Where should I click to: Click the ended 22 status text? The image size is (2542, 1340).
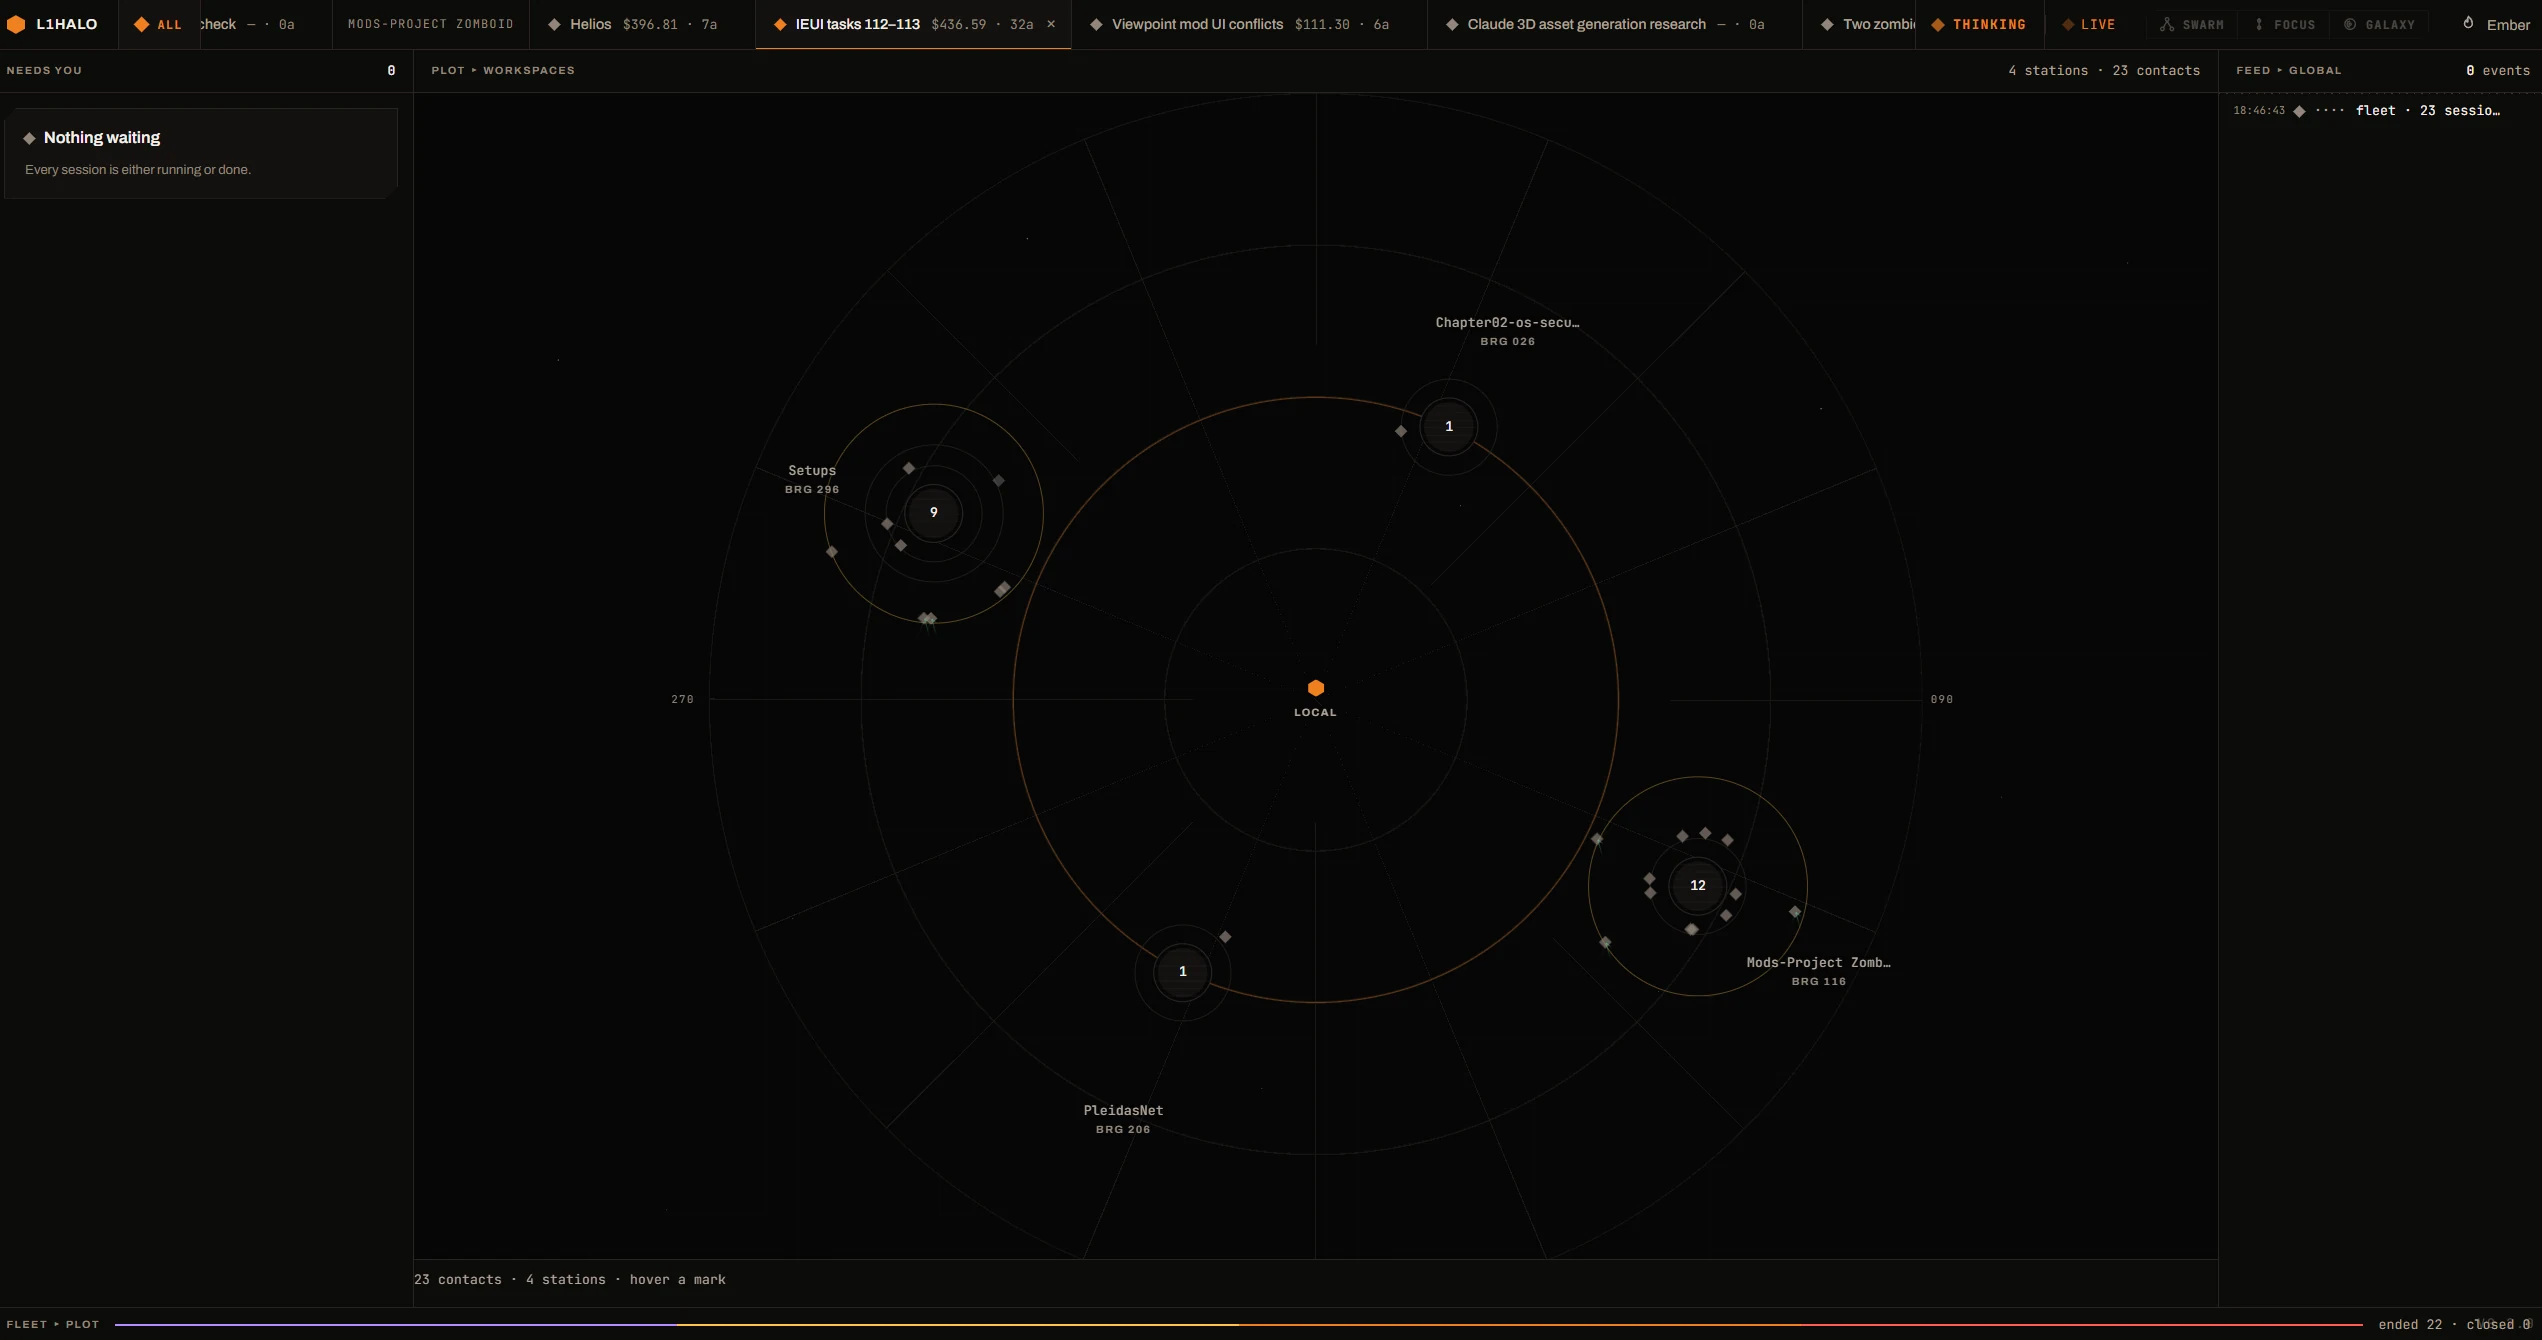[2409, 1324]
